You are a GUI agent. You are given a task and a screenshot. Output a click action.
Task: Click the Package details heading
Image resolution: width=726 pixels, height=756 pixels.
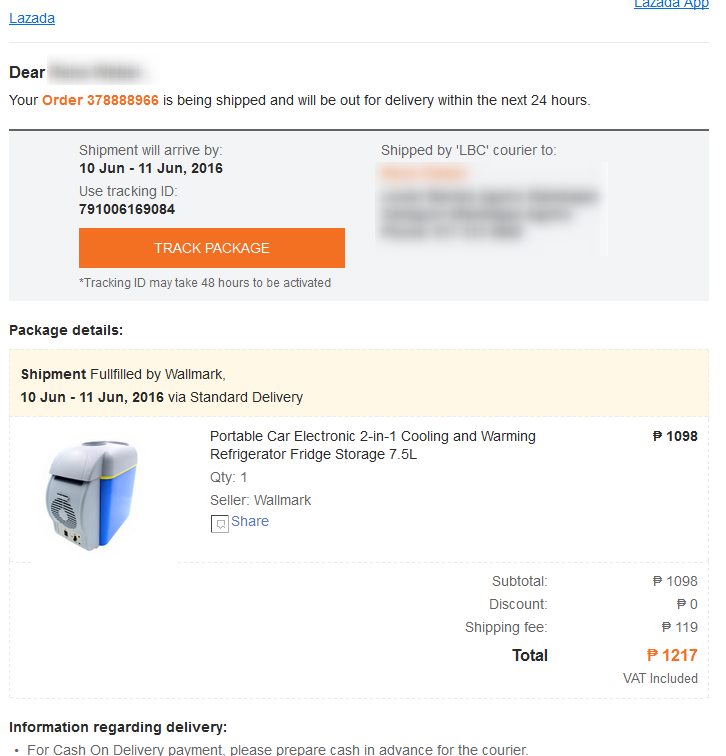66,329
